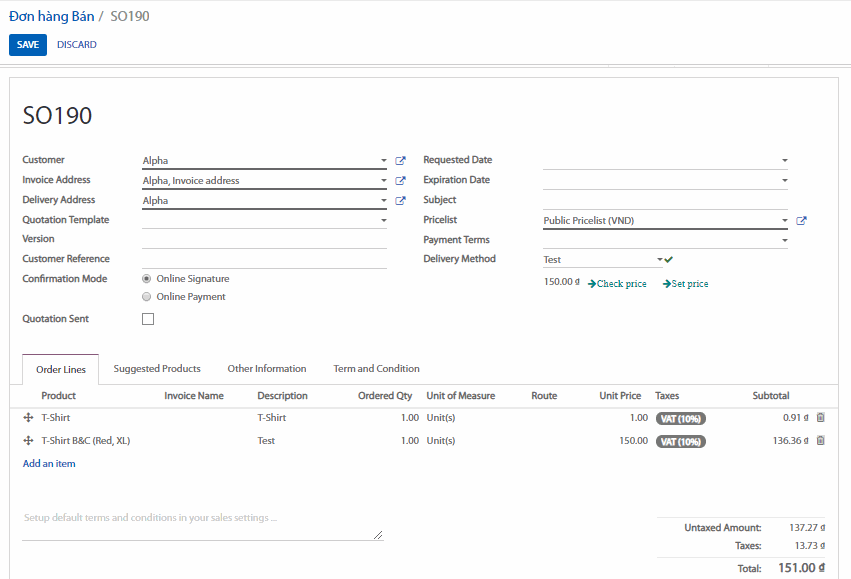Screen dimensions: 851x579
Task: Grab drag handle of T-Shirt B&C row
Action: coord(28,441)
